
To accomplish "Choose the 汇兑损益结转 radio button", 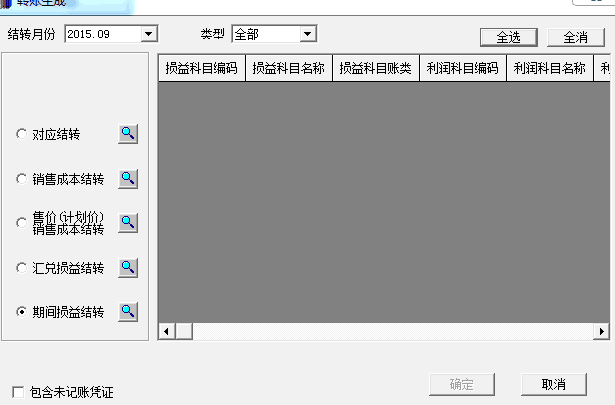I will (21, 268).
